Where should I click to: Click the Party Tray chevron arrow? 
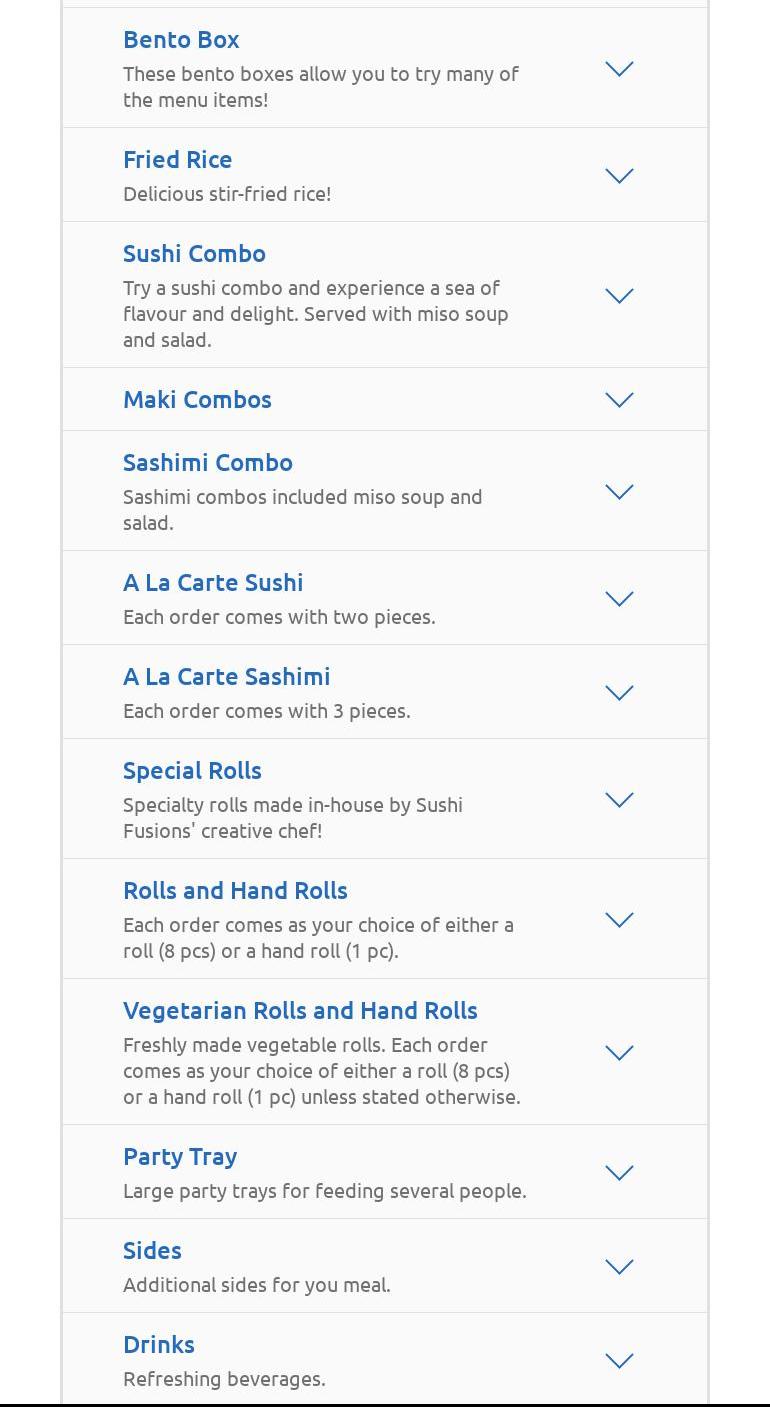point(620,1173)
